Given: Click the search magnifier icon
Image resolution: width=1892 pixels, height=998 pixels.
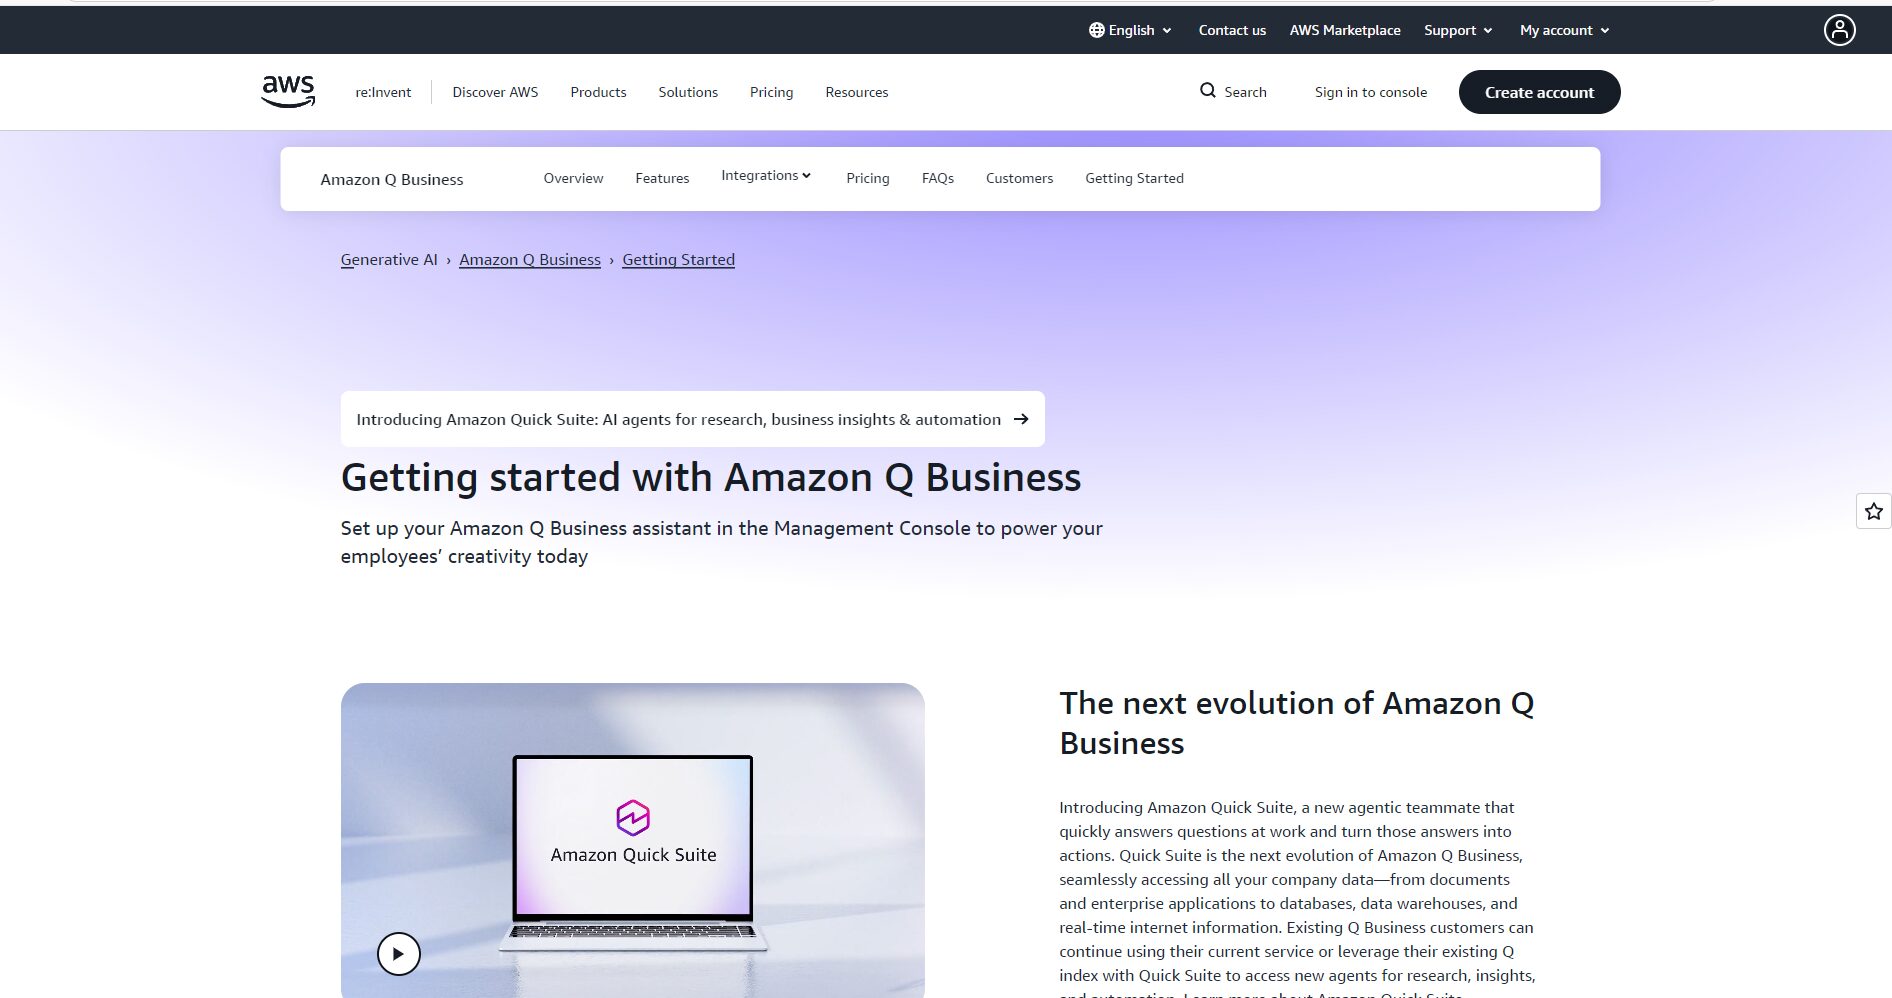Looking at the screenshot, I should 1208,91.
